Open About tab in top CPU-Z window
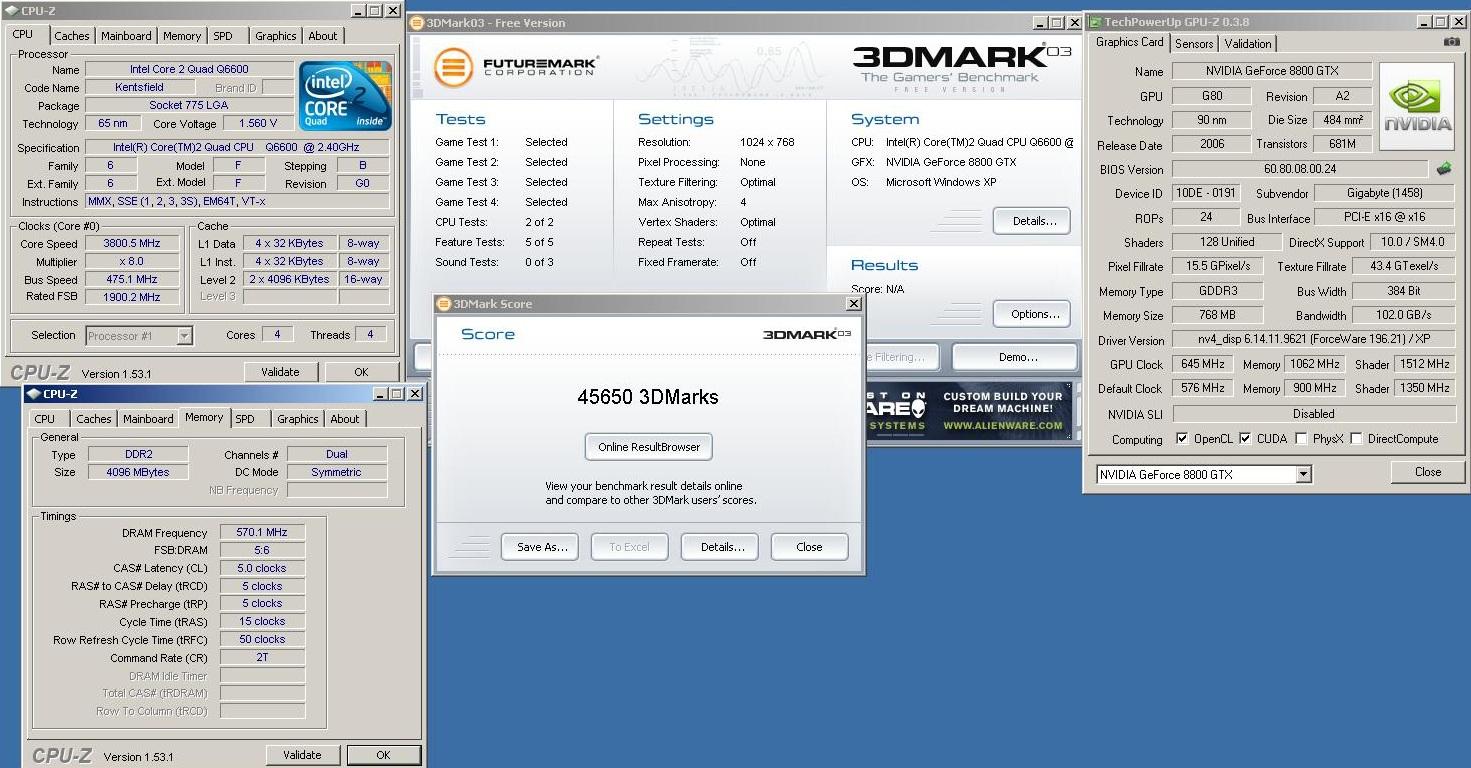1471x768 pixels. click(x=322, y=36)
